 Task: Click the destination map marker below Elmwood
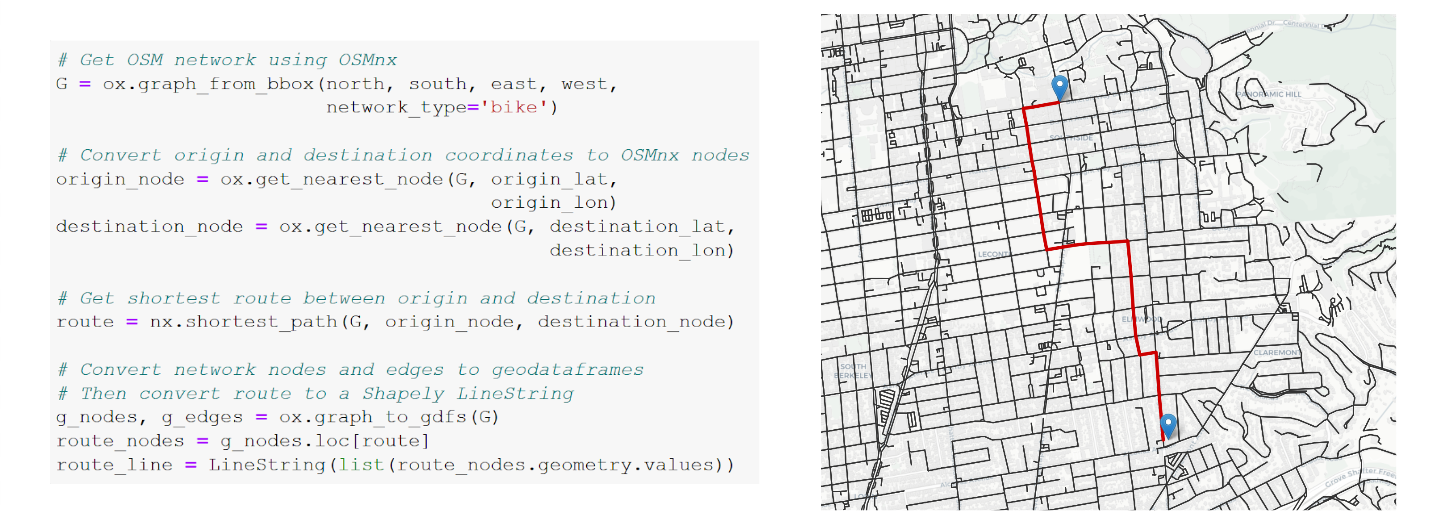pyautogui.click(x=1168, y=428)
